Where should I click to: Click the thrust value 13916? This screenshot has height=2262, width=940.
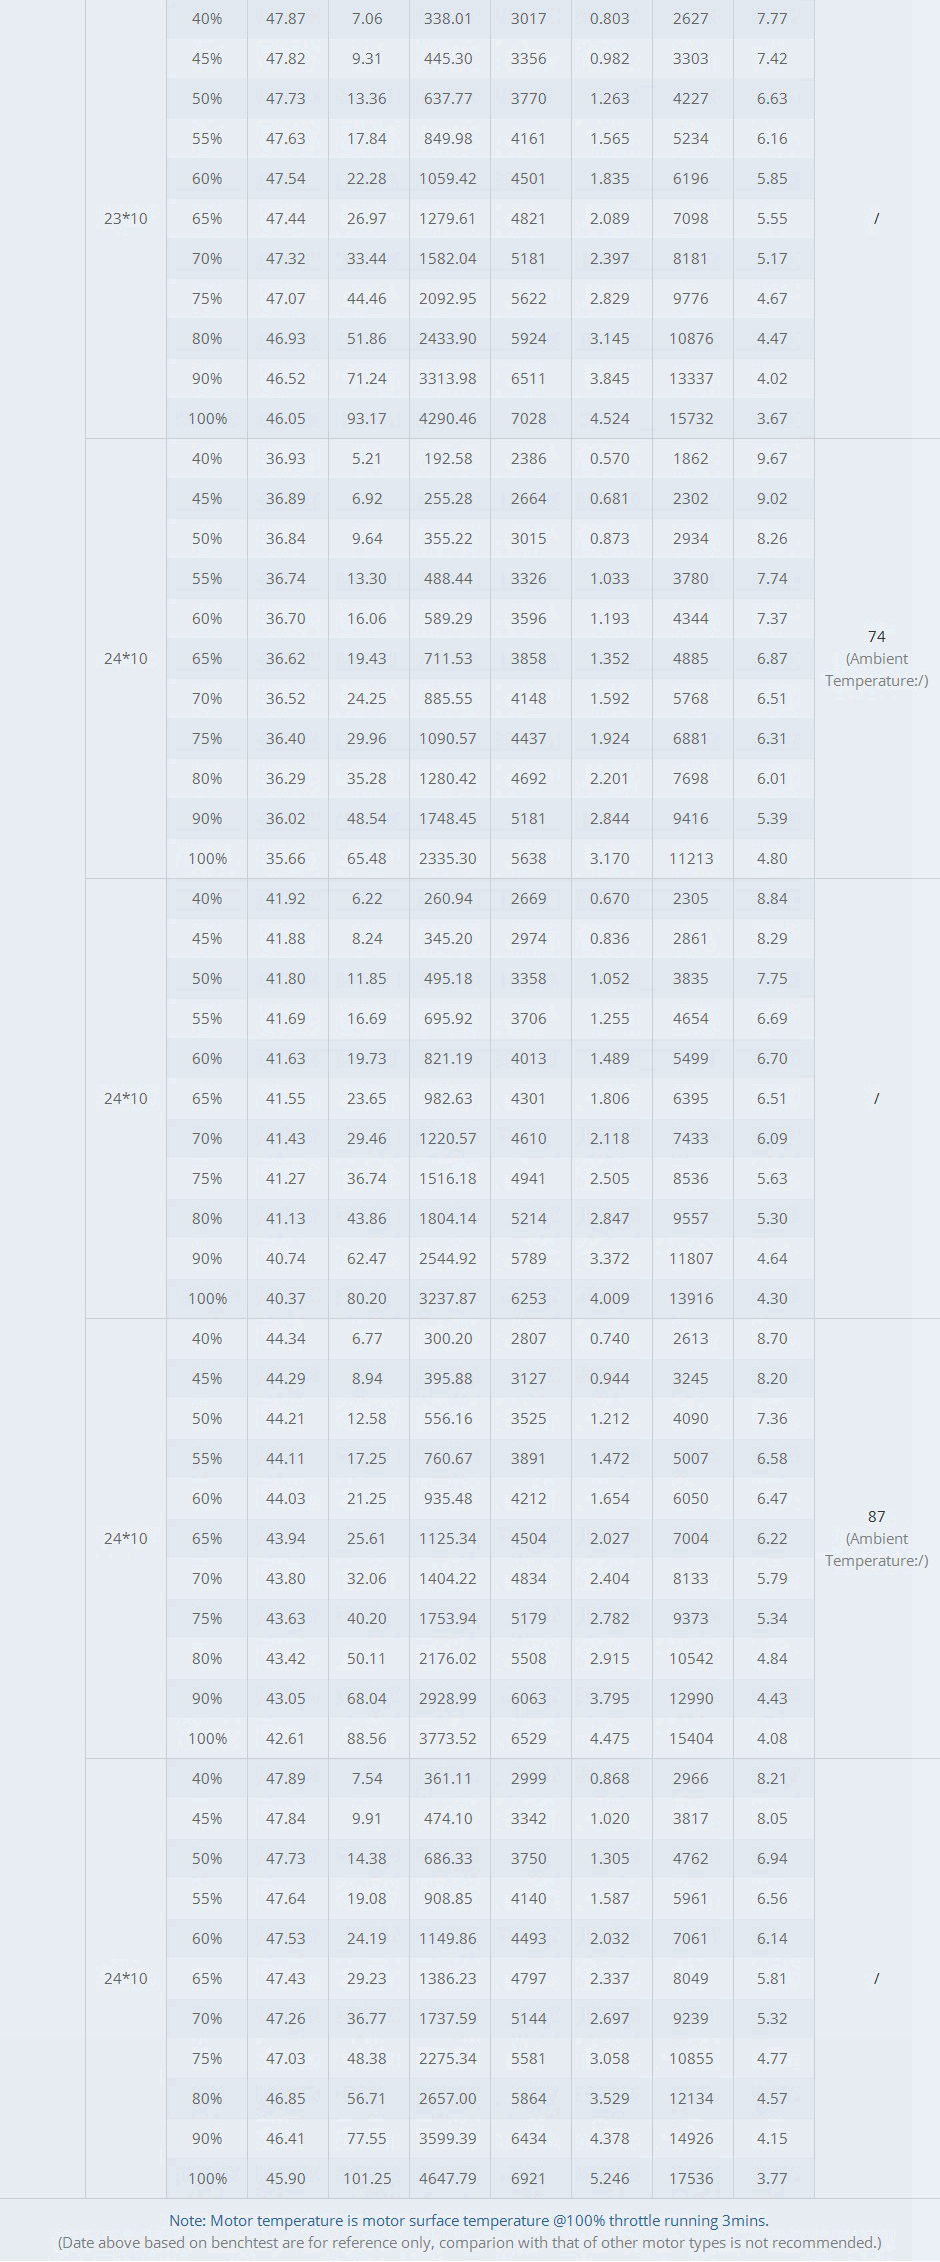pos(691,1298)
